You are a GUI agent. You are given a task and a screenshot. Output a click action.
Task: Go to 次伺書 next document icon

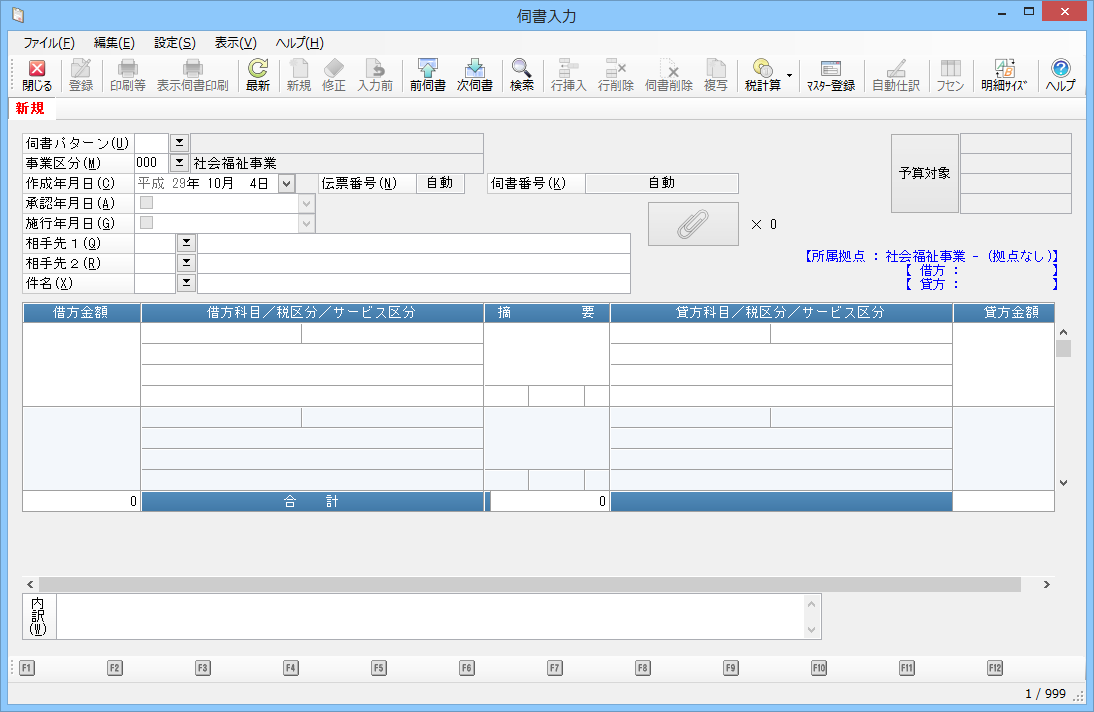(x=475, y=76)
